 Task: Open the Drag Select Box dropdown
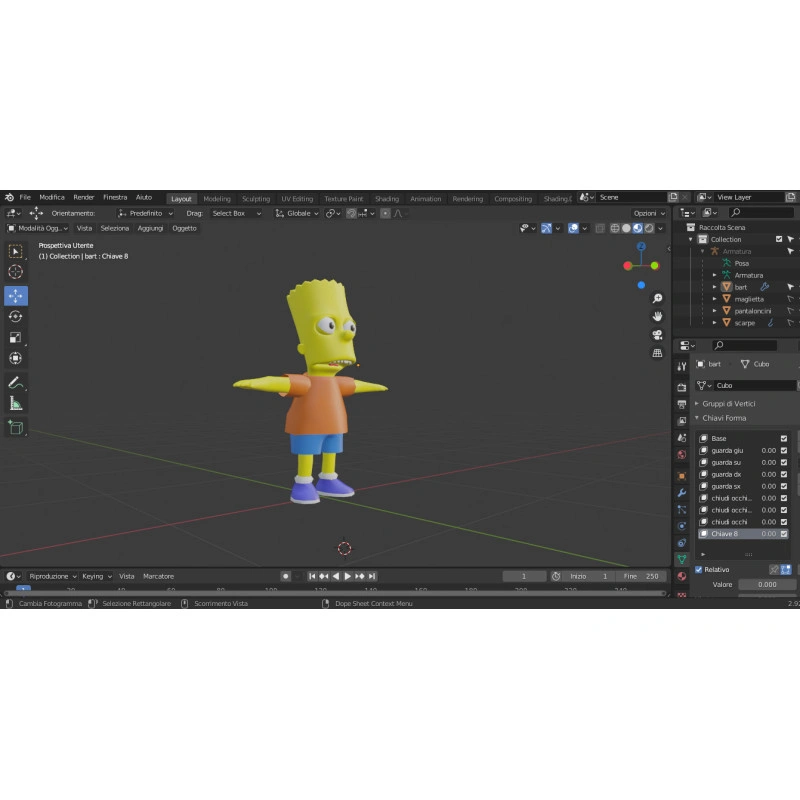pyautogui.click(x=236, y=213)
